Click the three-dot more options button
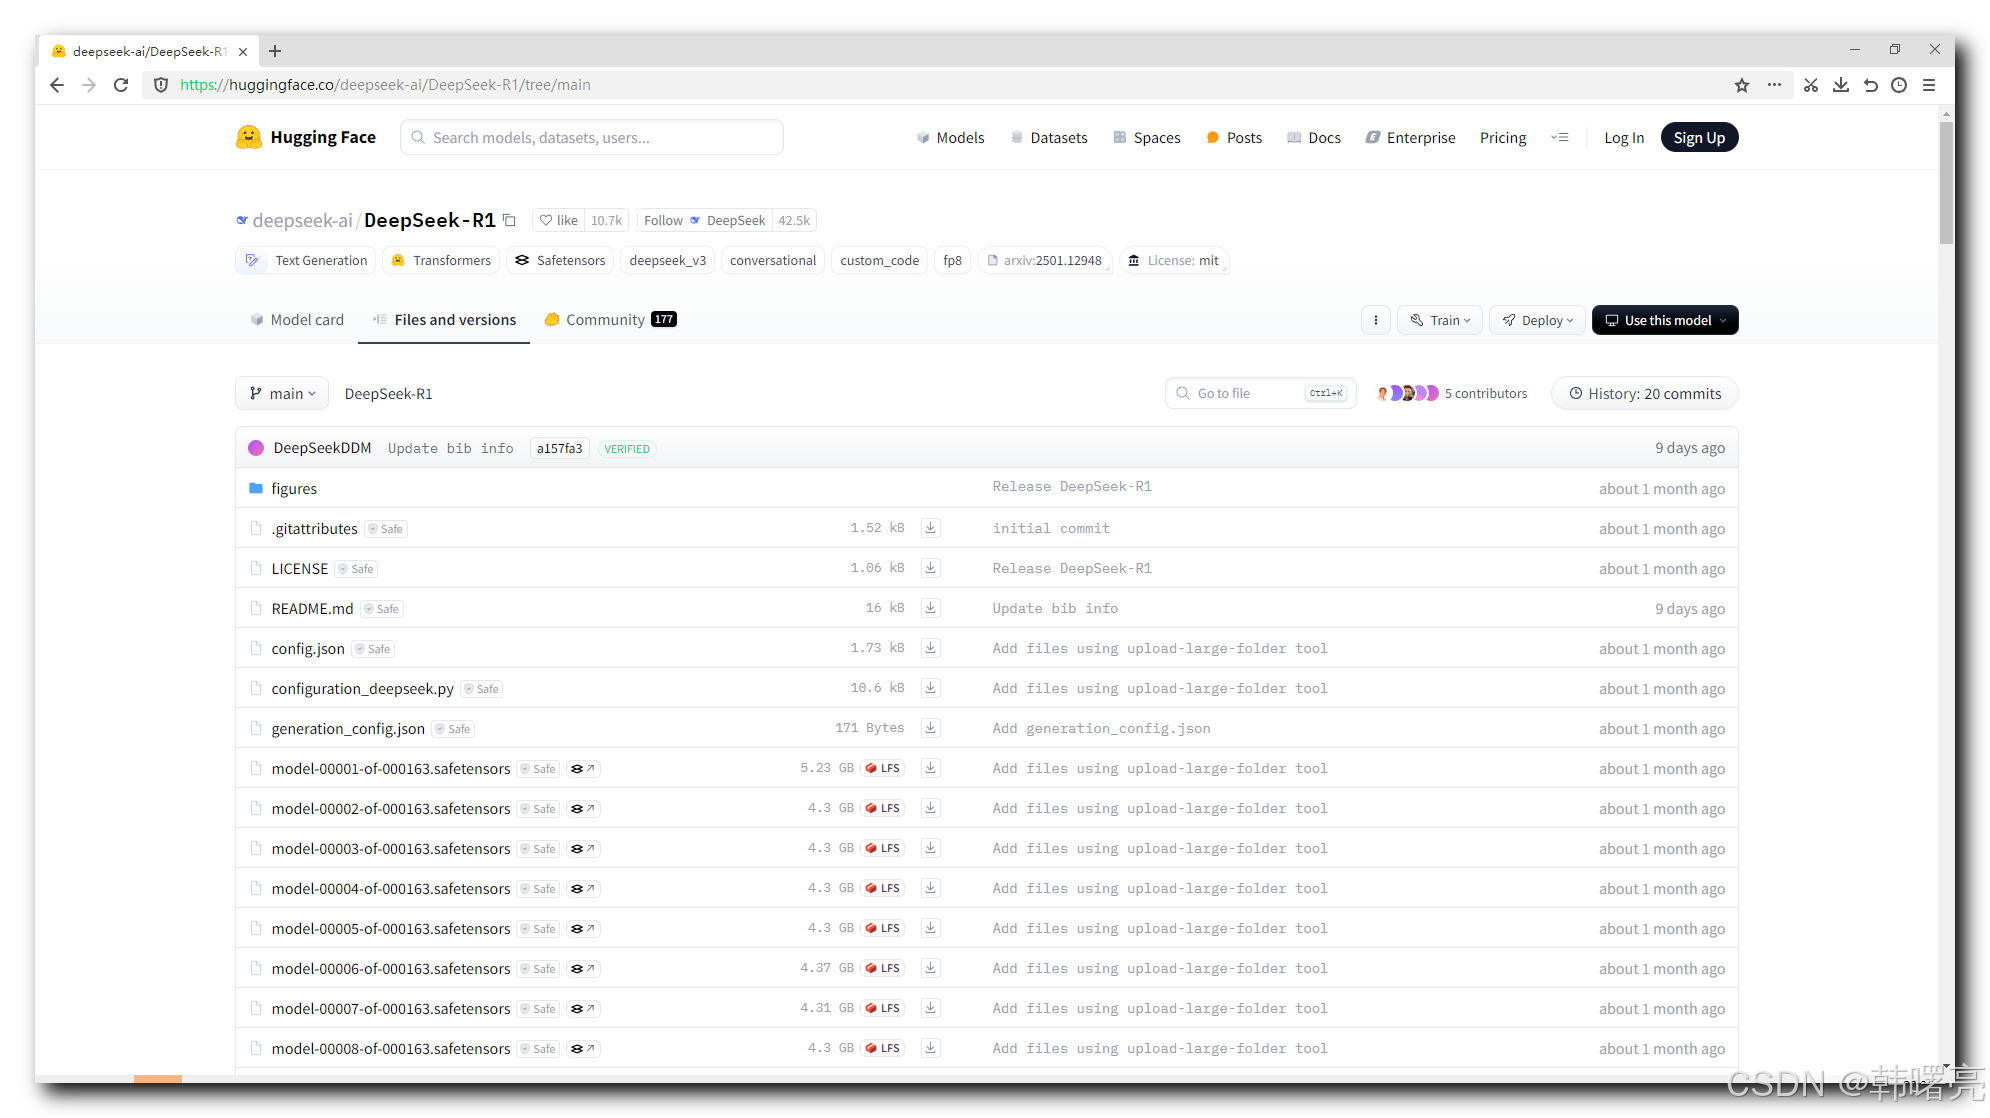 point(1375,320)
